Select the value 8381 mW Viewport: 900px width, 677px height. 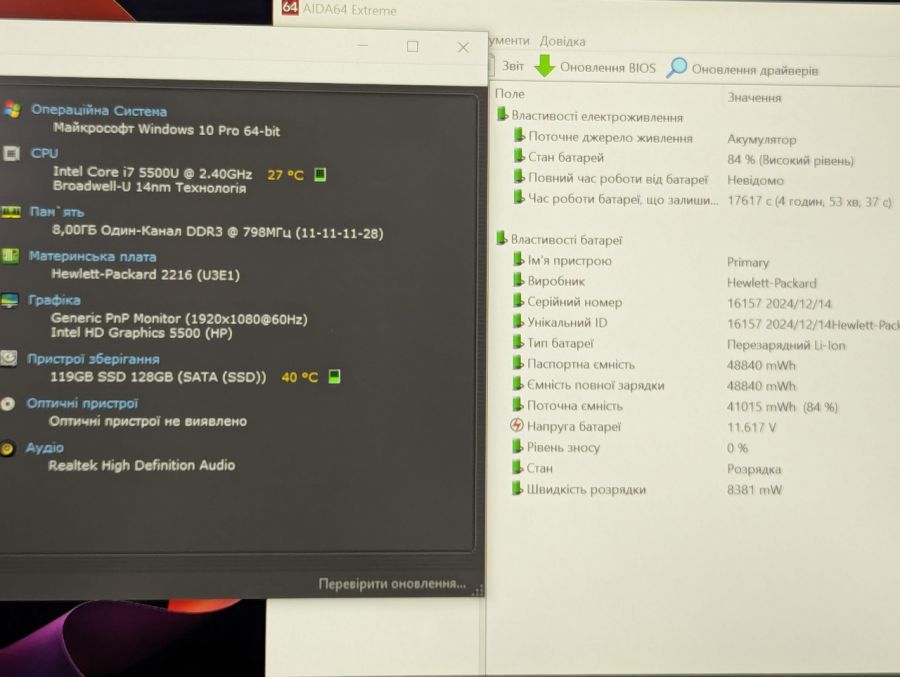coord(754,490)
